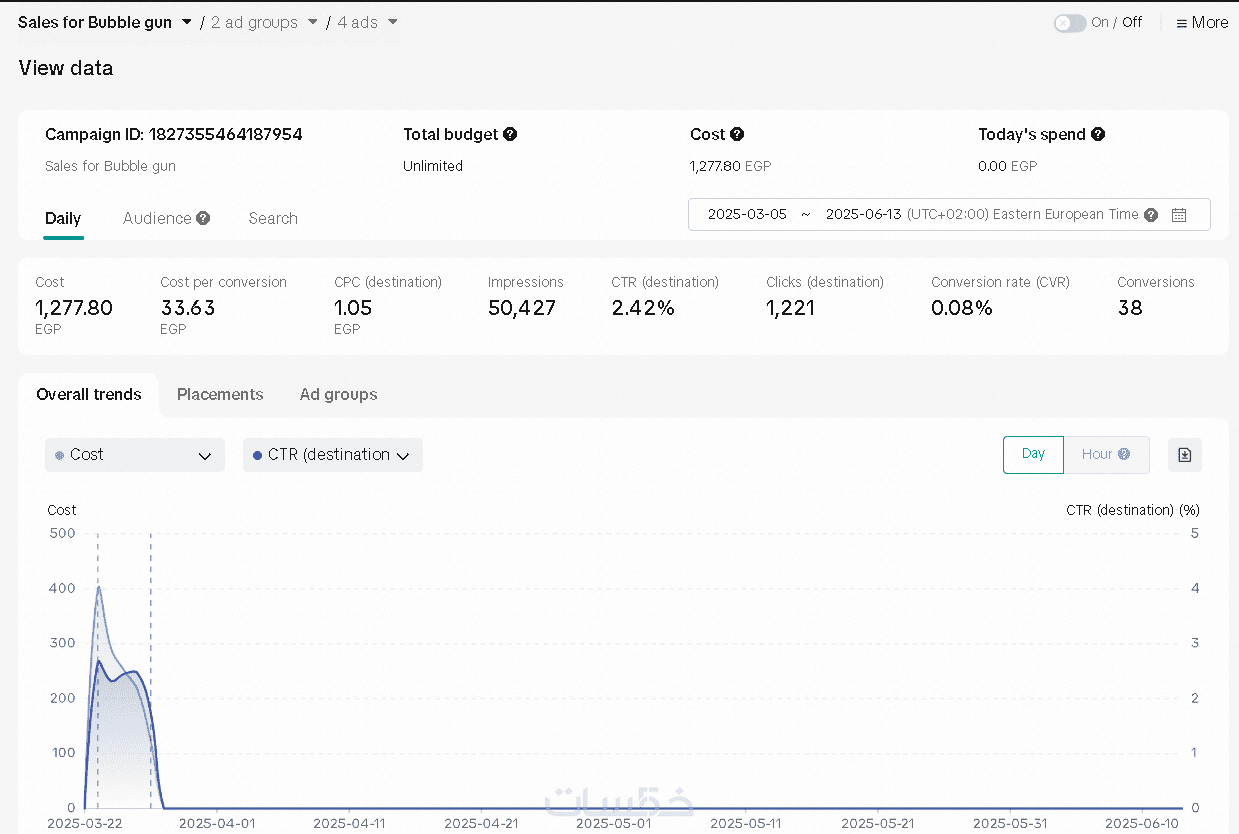Image resolution: width=1239 pixels, height=834 pixels.
Task: Switch to the Search tab
Action: pos(273,218)
